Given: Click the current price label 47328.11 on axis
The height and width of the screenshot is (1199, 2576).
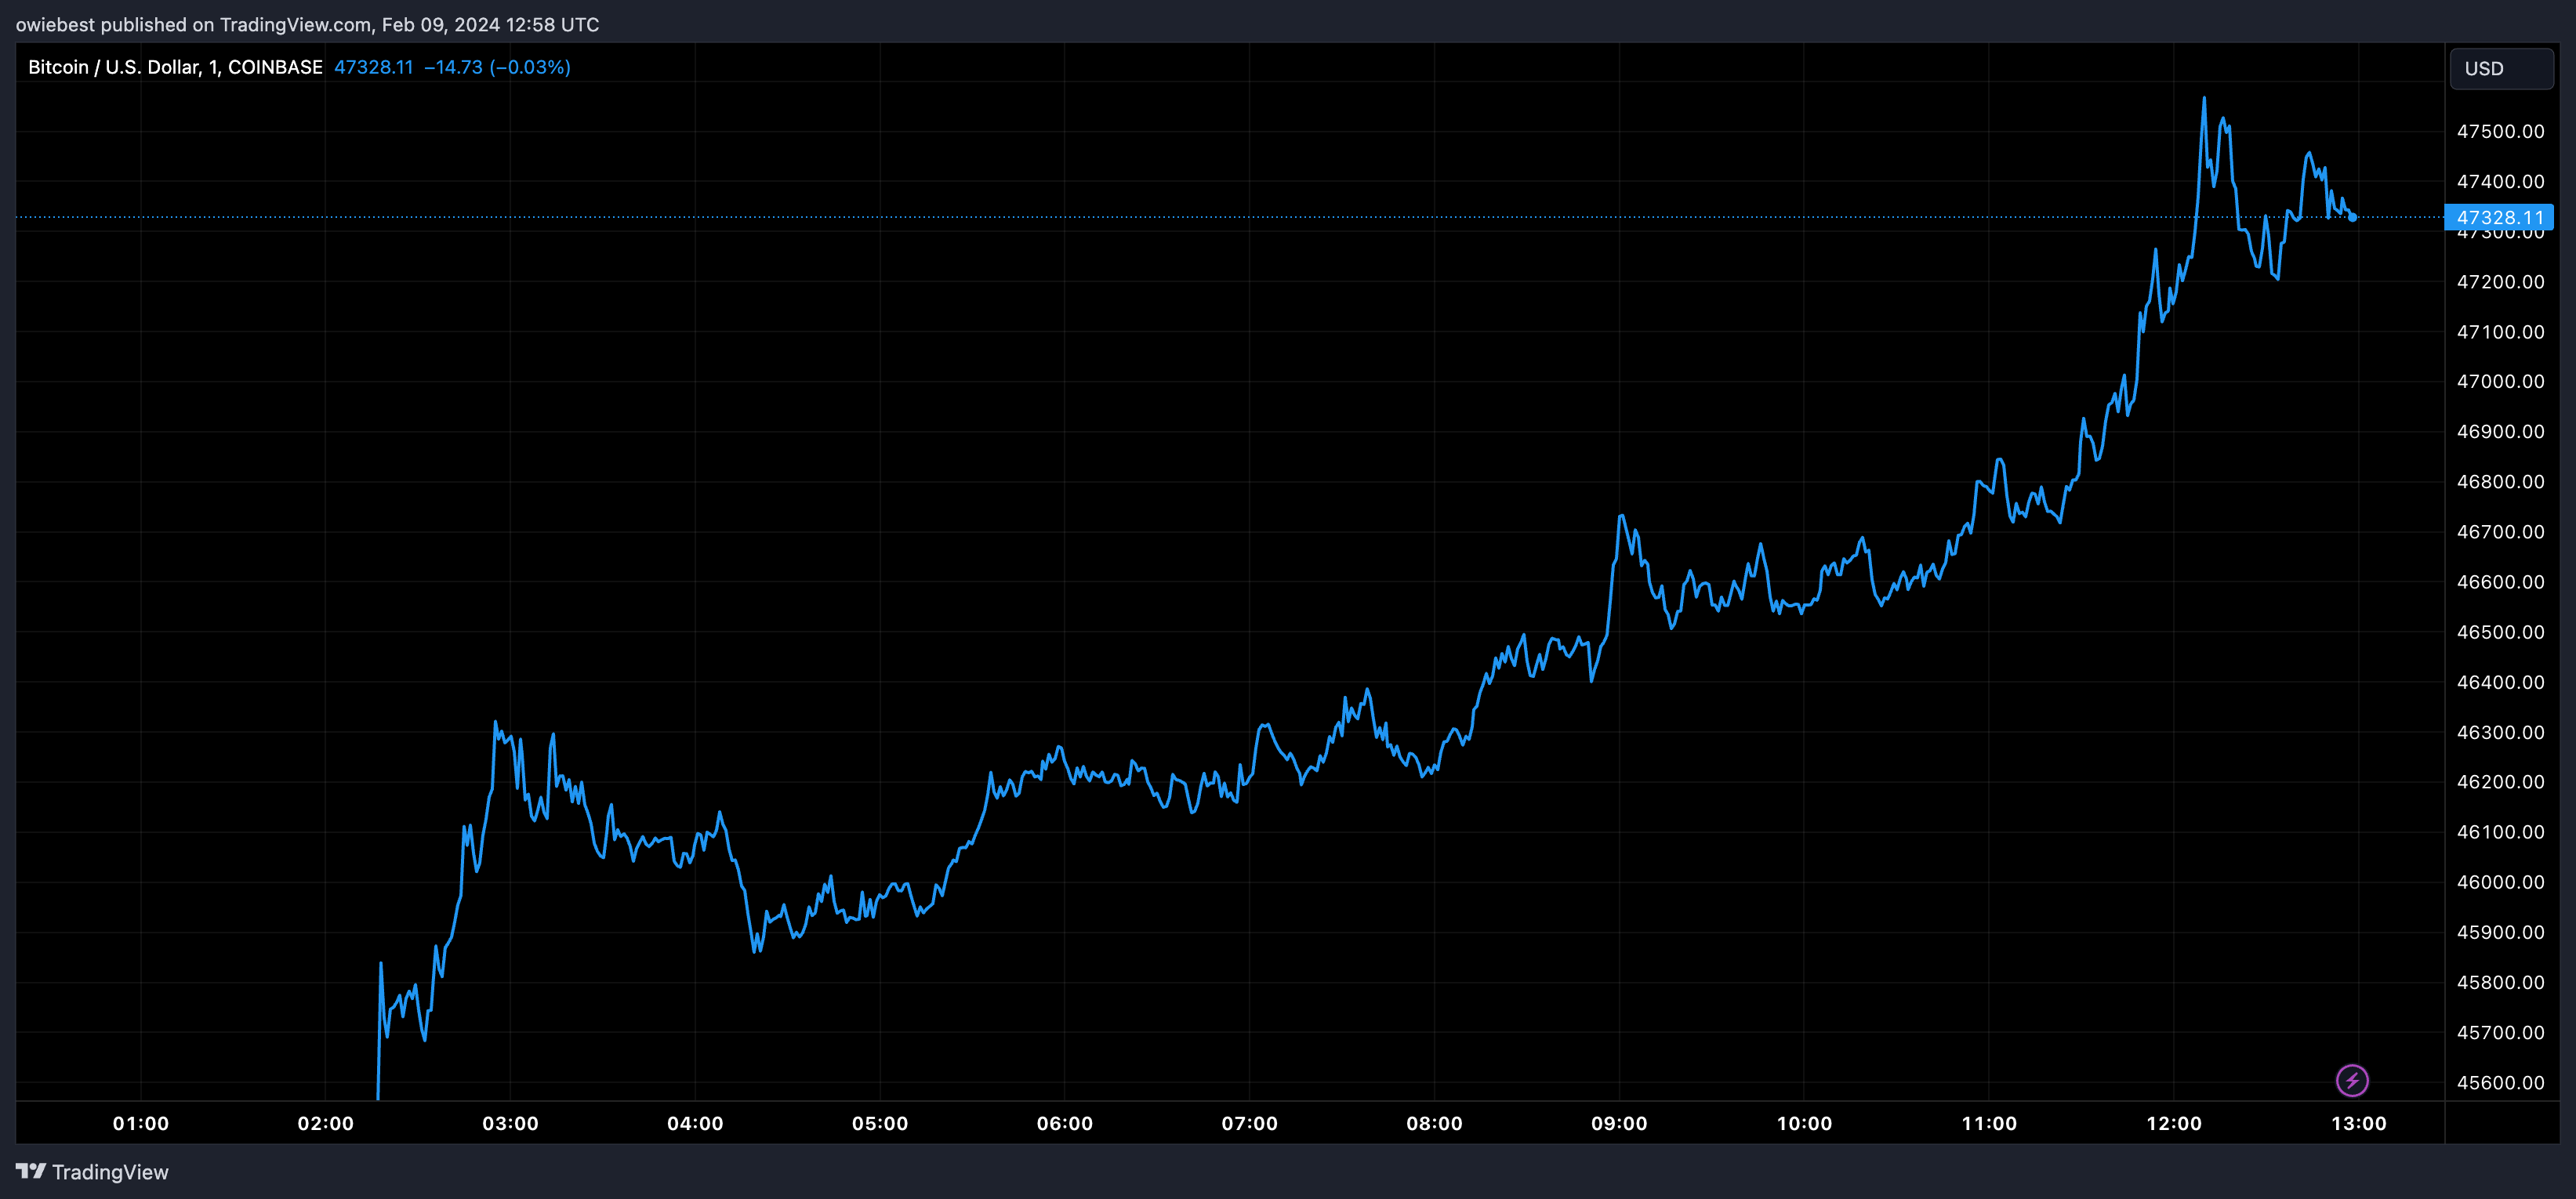Looking at the screenshot, I should point(2498,217).
